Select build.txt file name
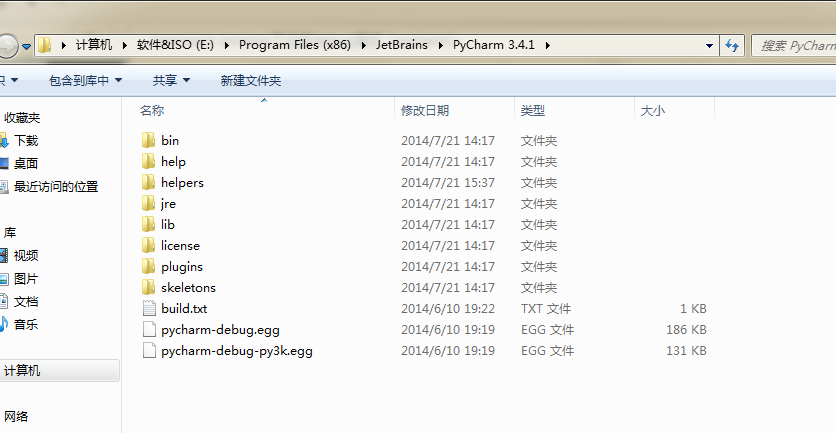836x433 pixels. click(x=184, y=308)
